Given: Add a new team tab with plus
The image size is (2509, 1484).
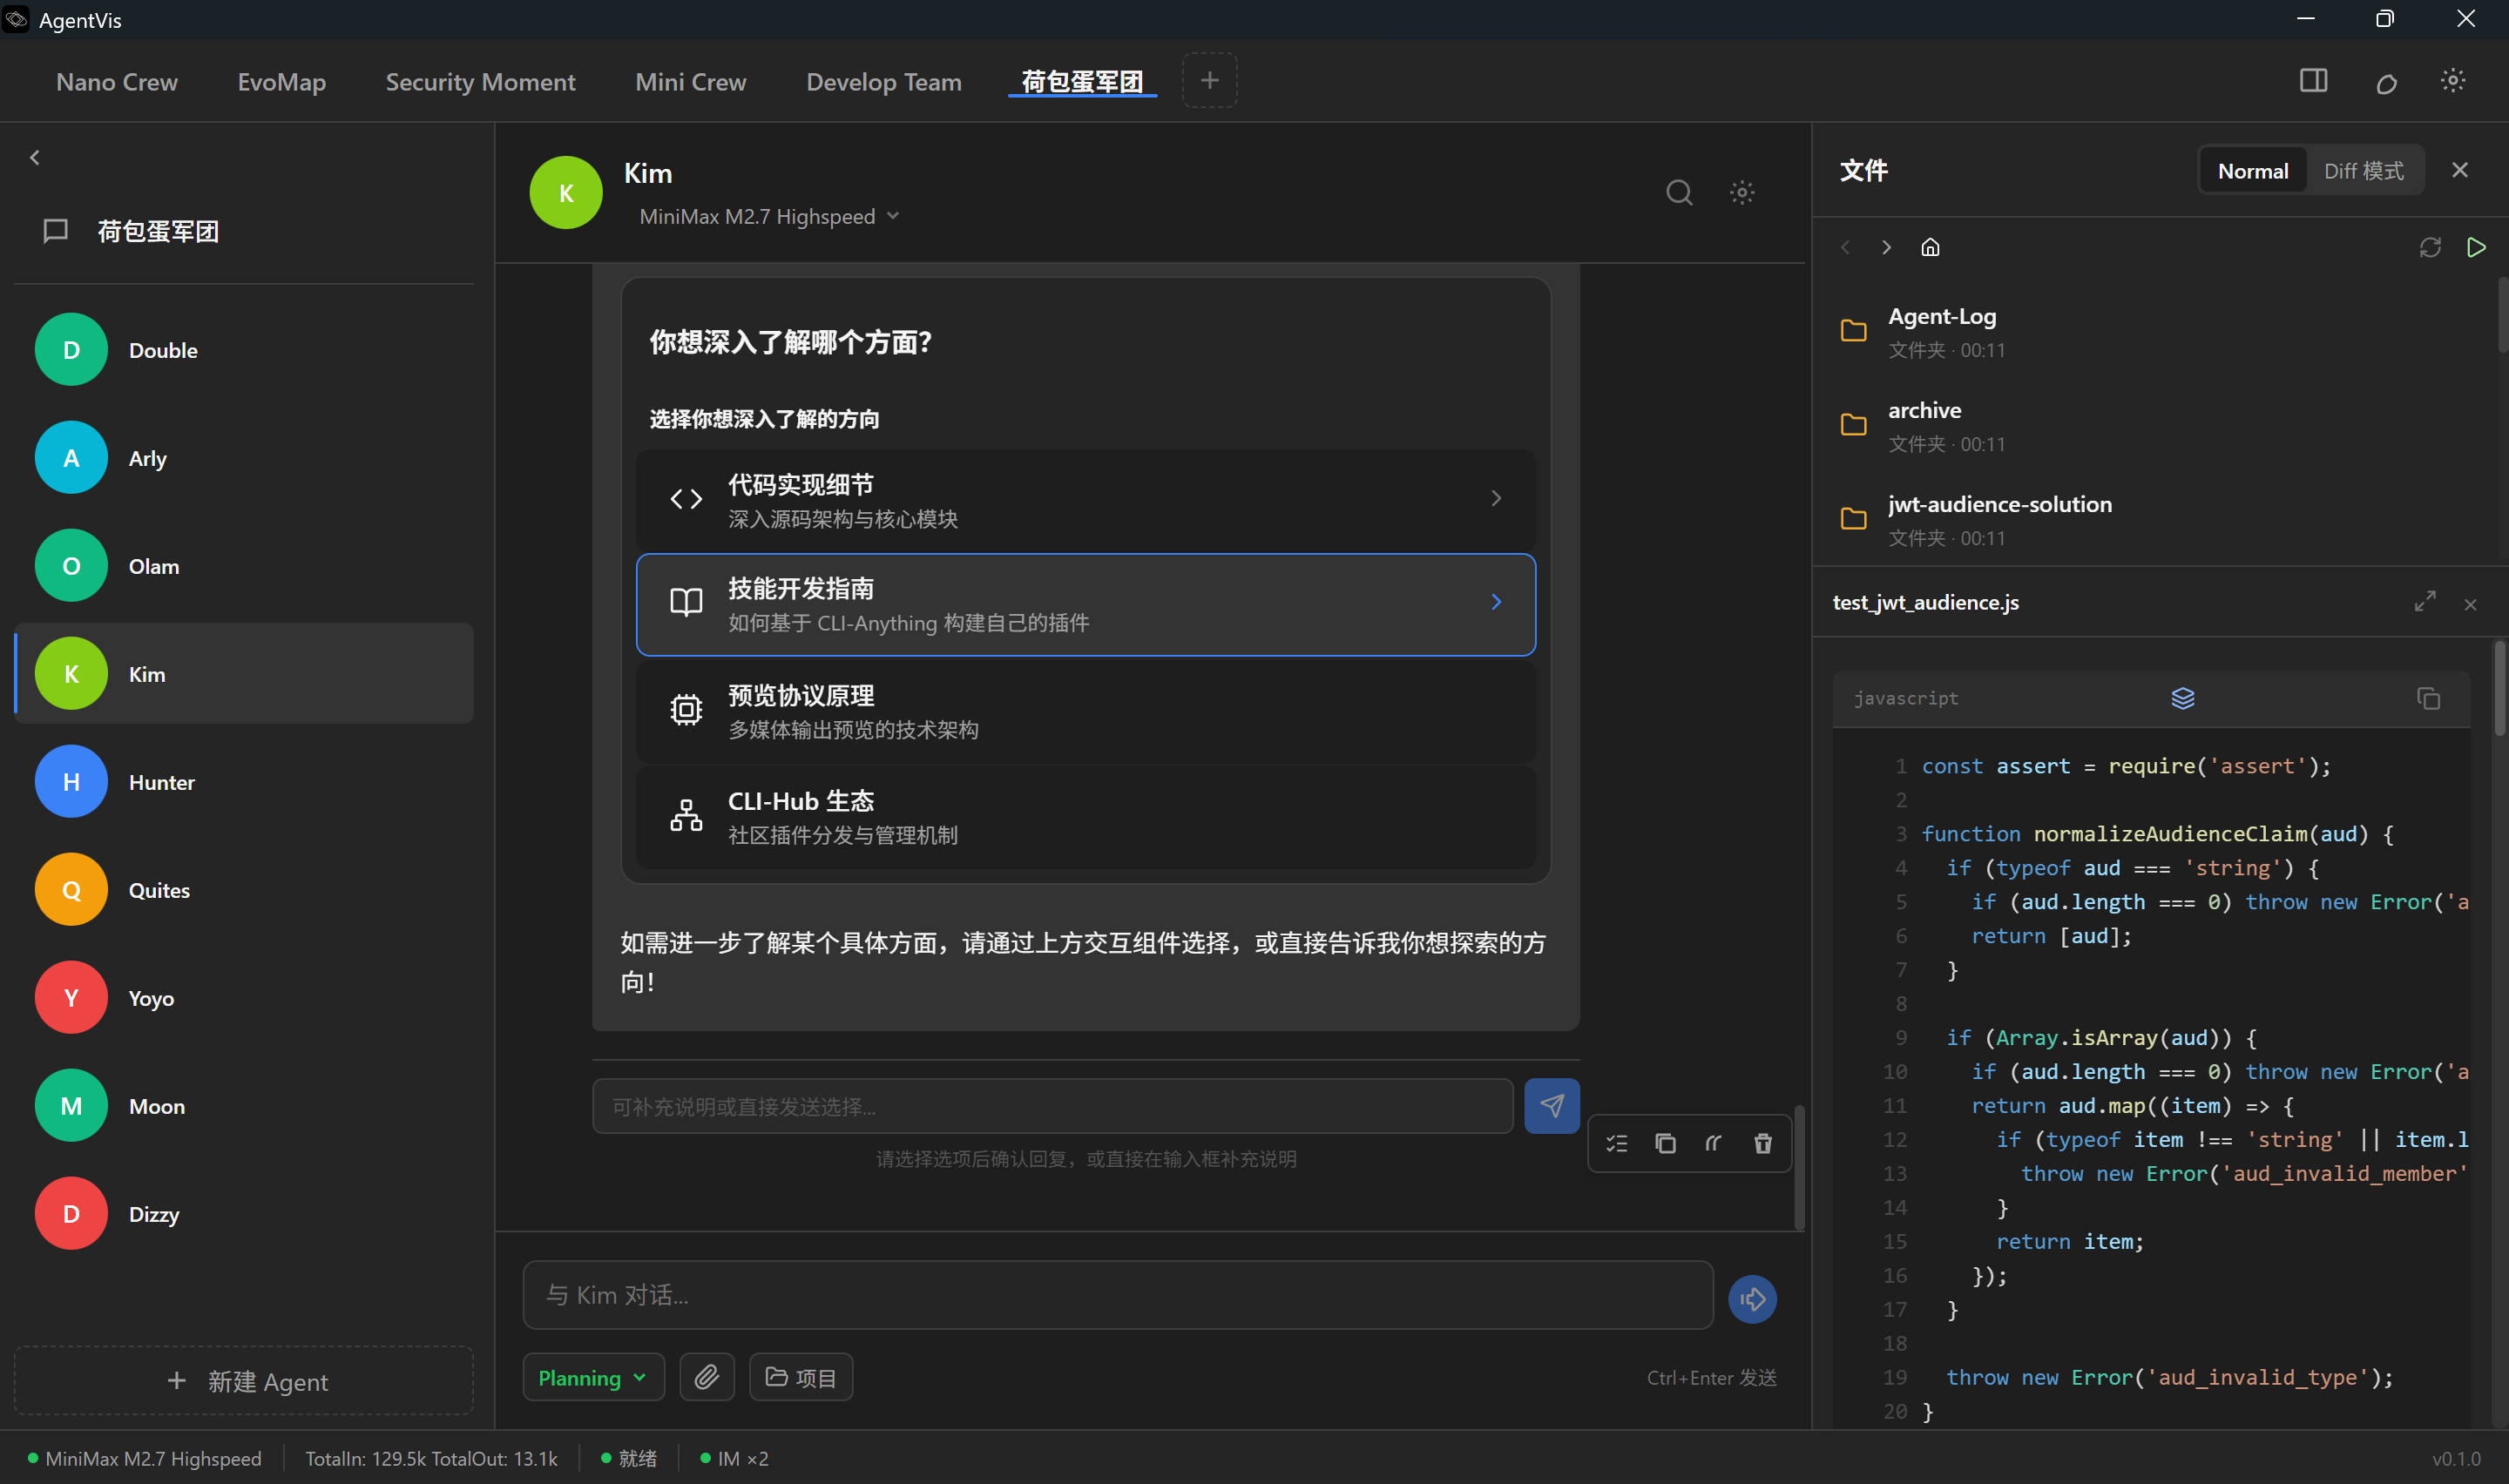Looking at the screenshot, I should tap(1209, 81).
